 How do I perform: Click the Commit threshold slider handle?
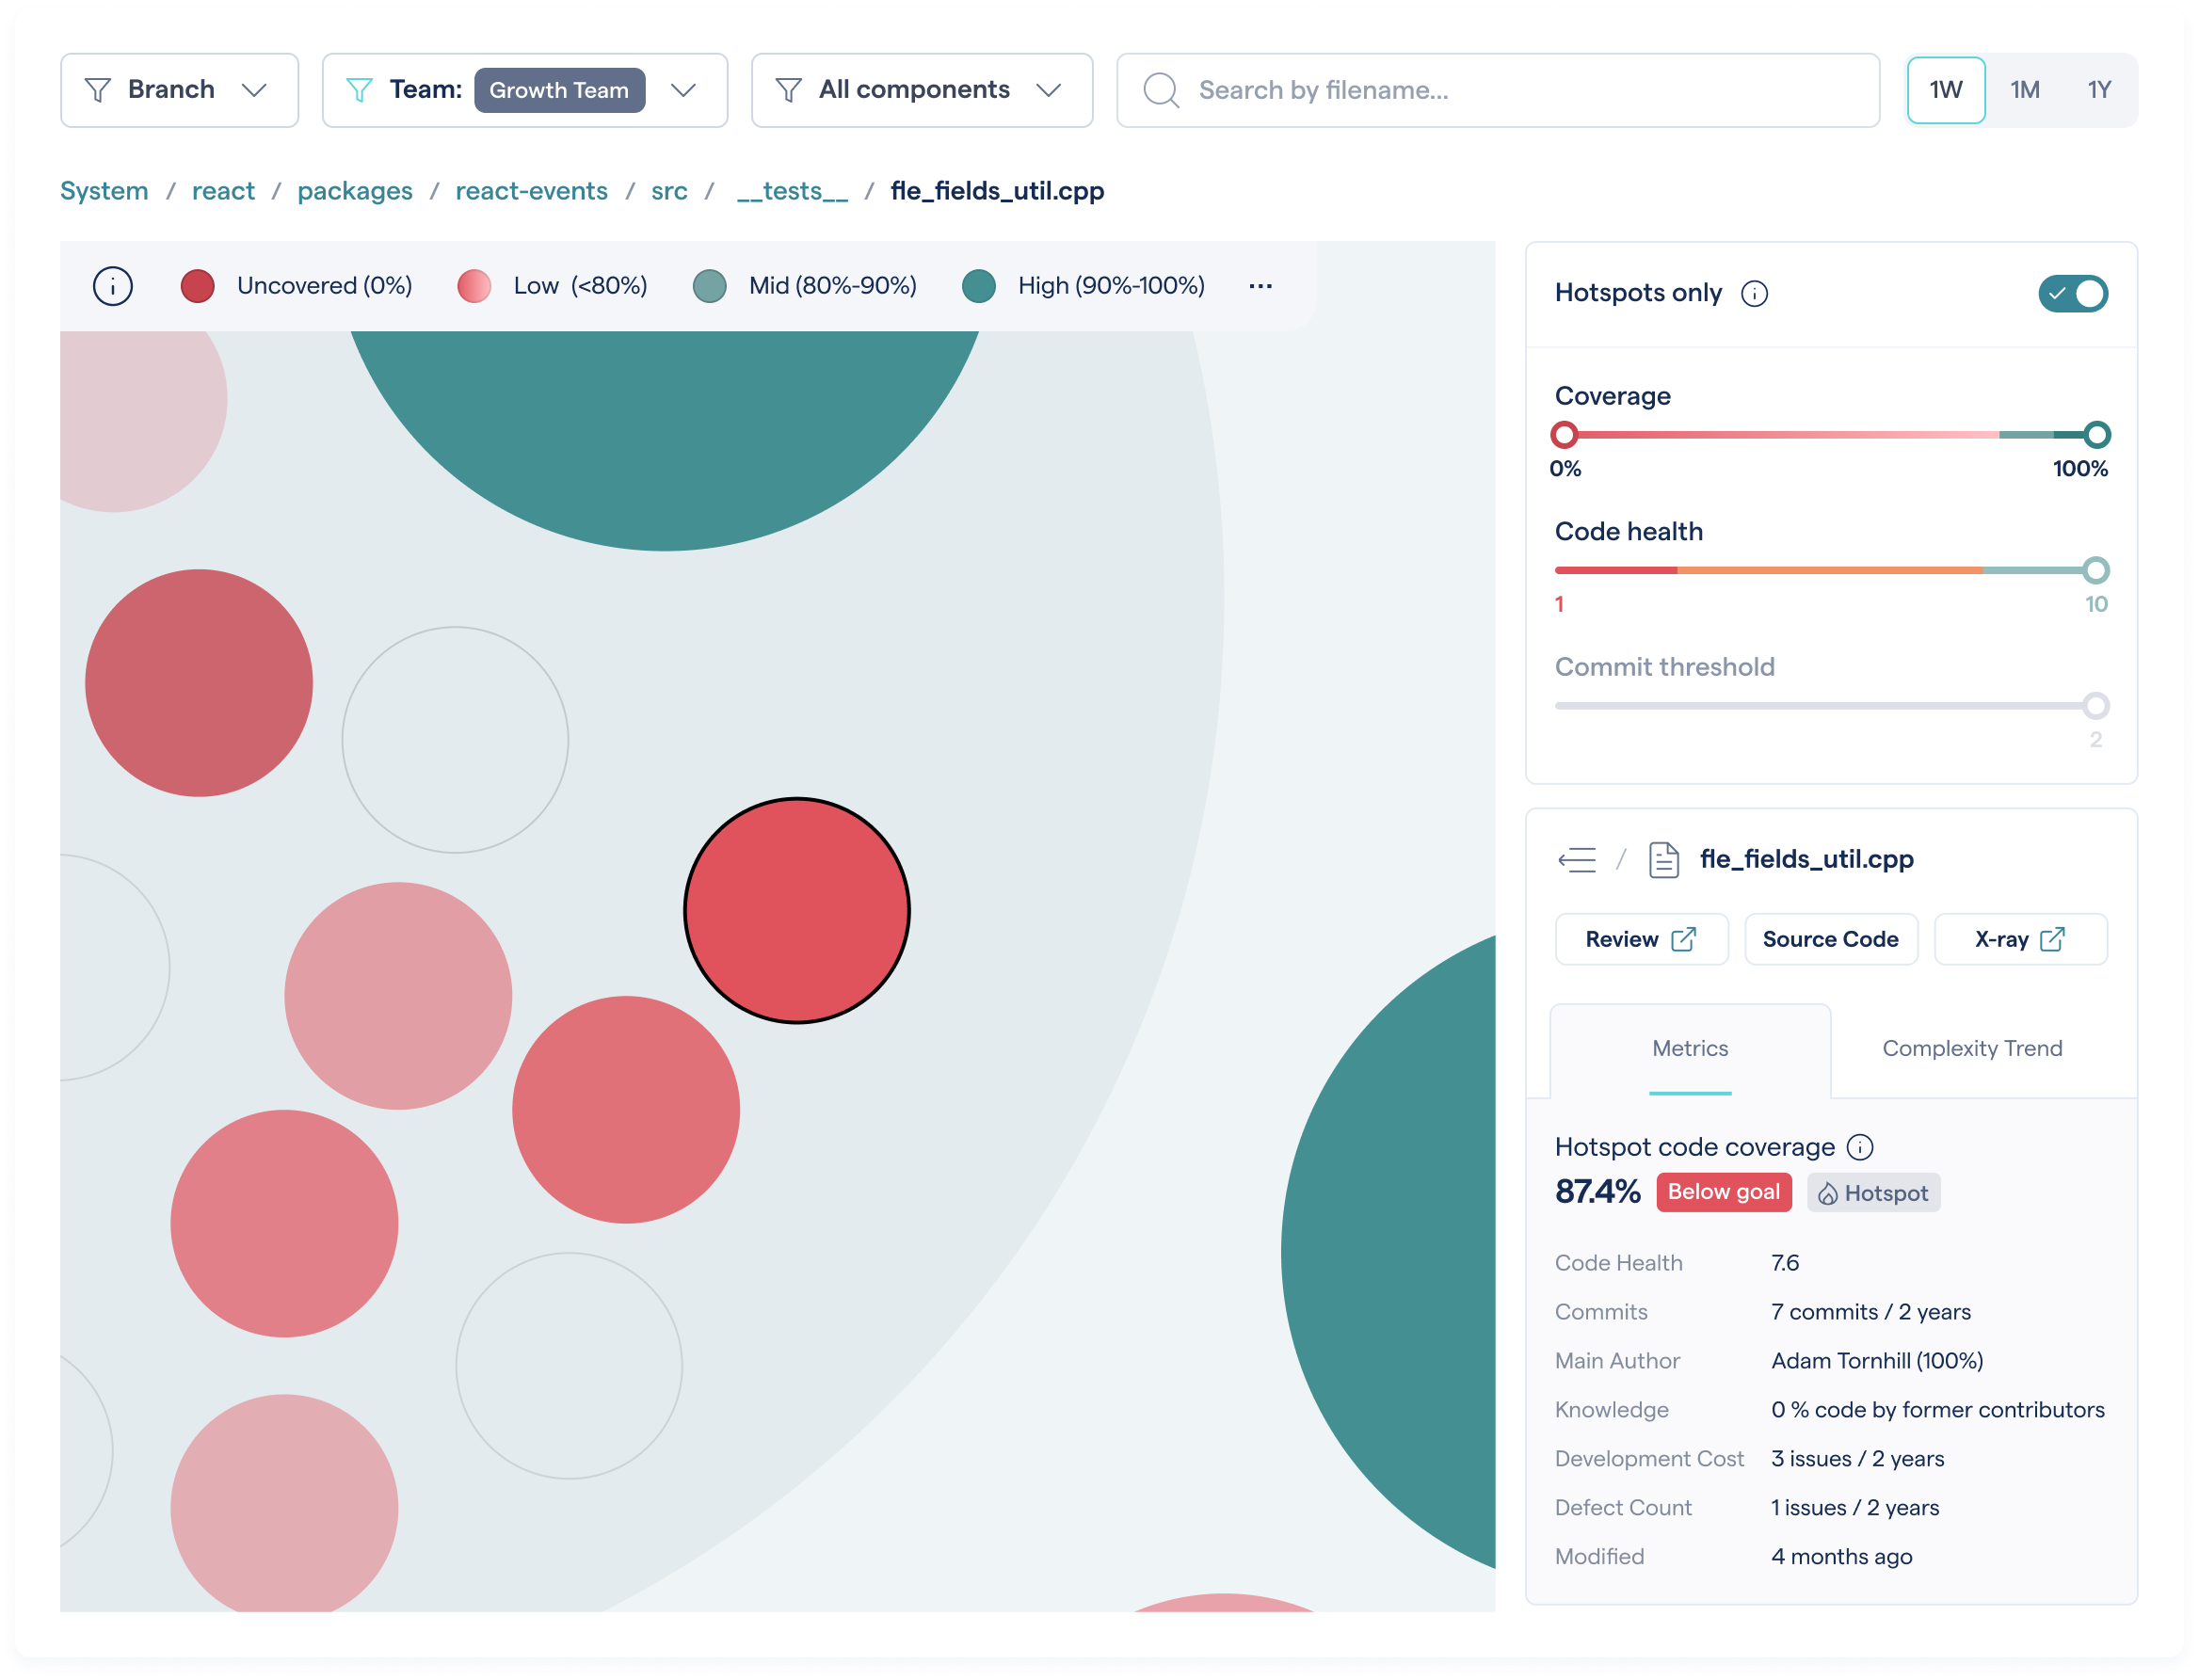click(2095, 706)
